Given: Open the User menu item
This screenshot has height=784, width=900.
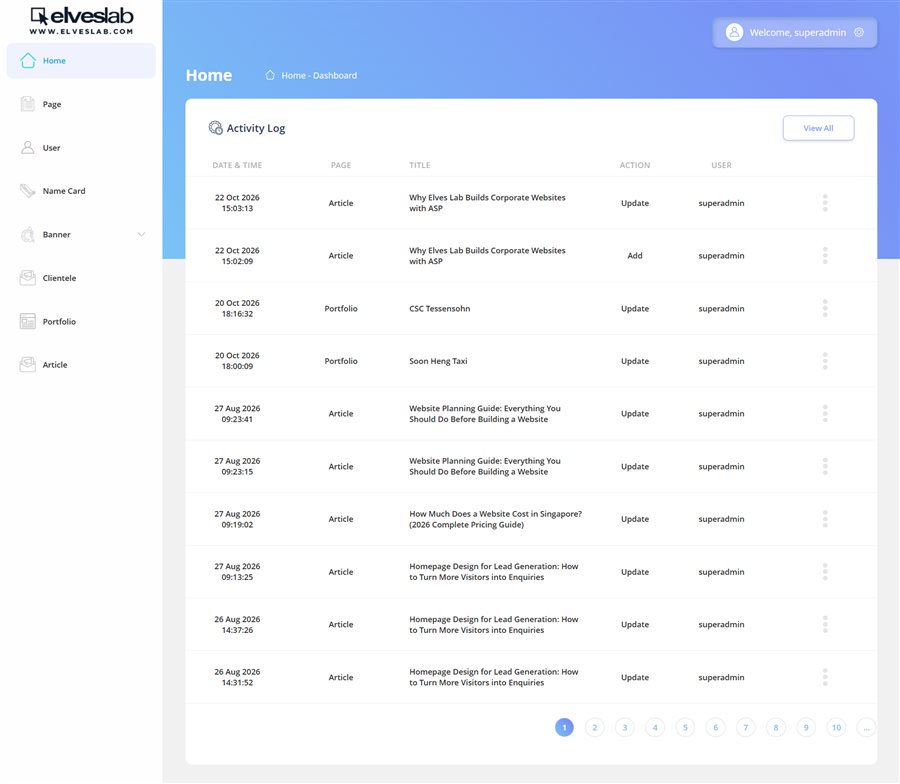Looking at the screenshot, I should coord(81,148).
